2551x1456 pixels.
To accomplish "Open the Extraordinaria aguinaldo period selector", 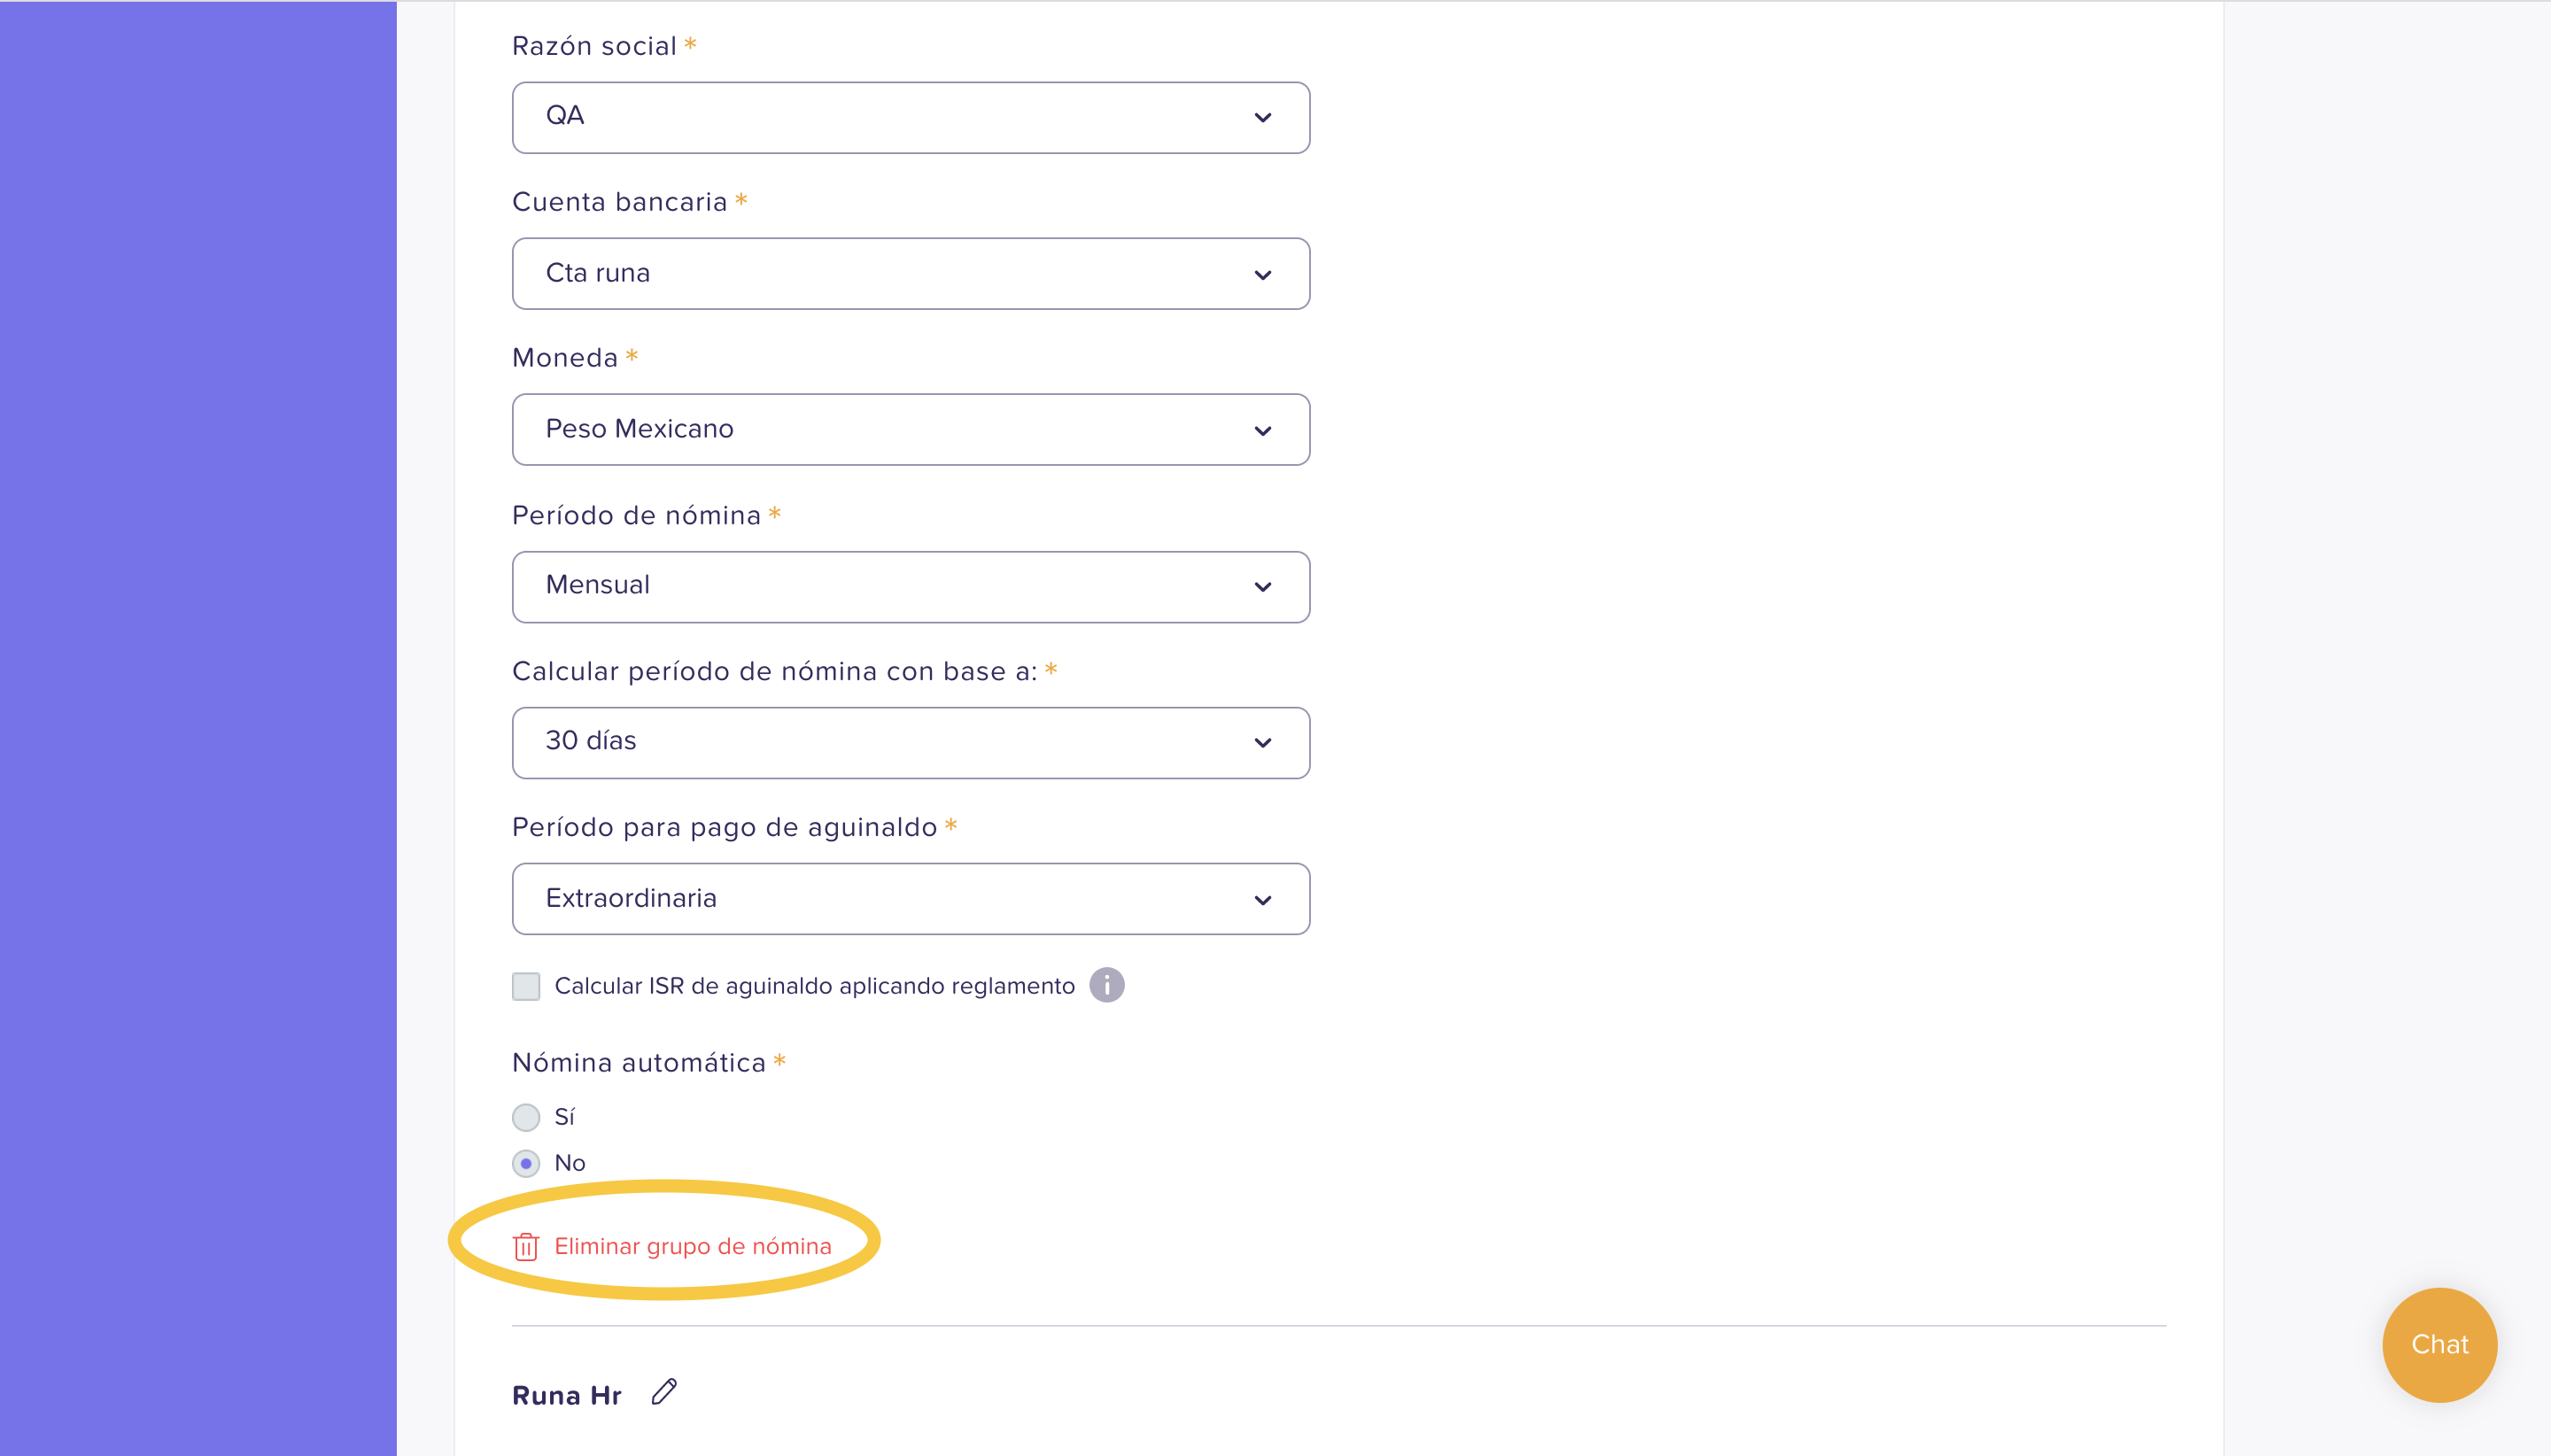I will (911, 899).
